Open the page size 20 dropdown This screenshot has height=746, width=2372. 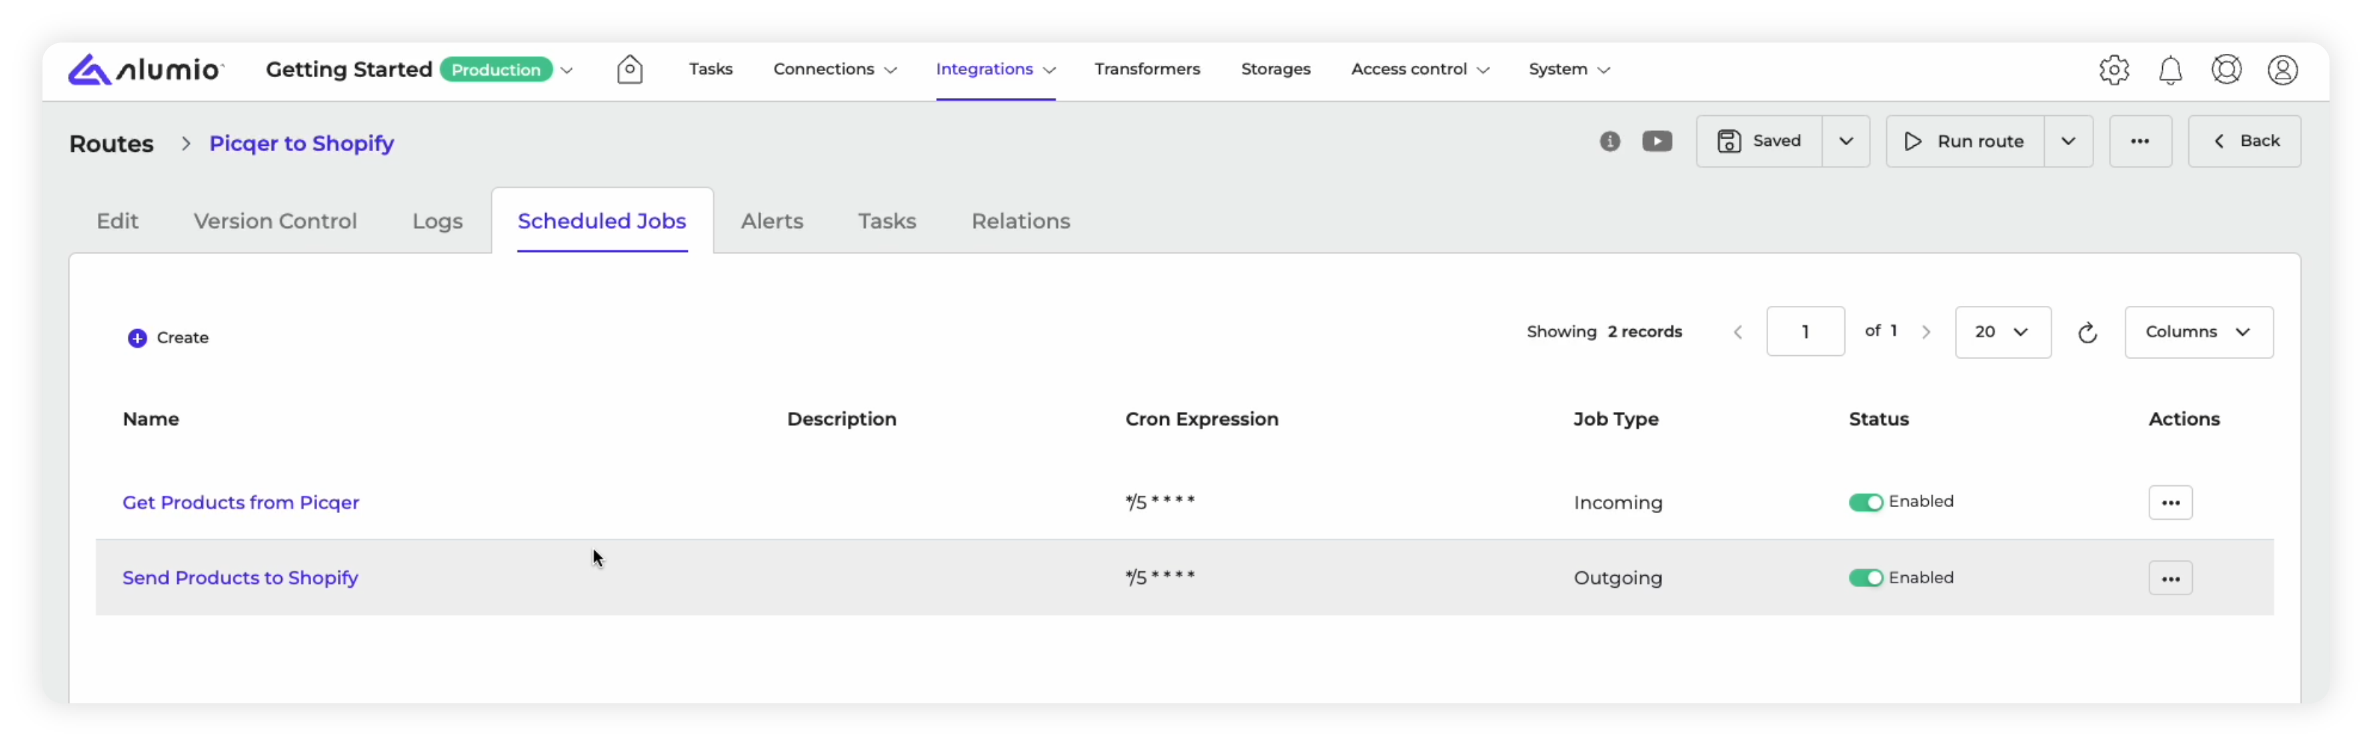[2003, 332]
